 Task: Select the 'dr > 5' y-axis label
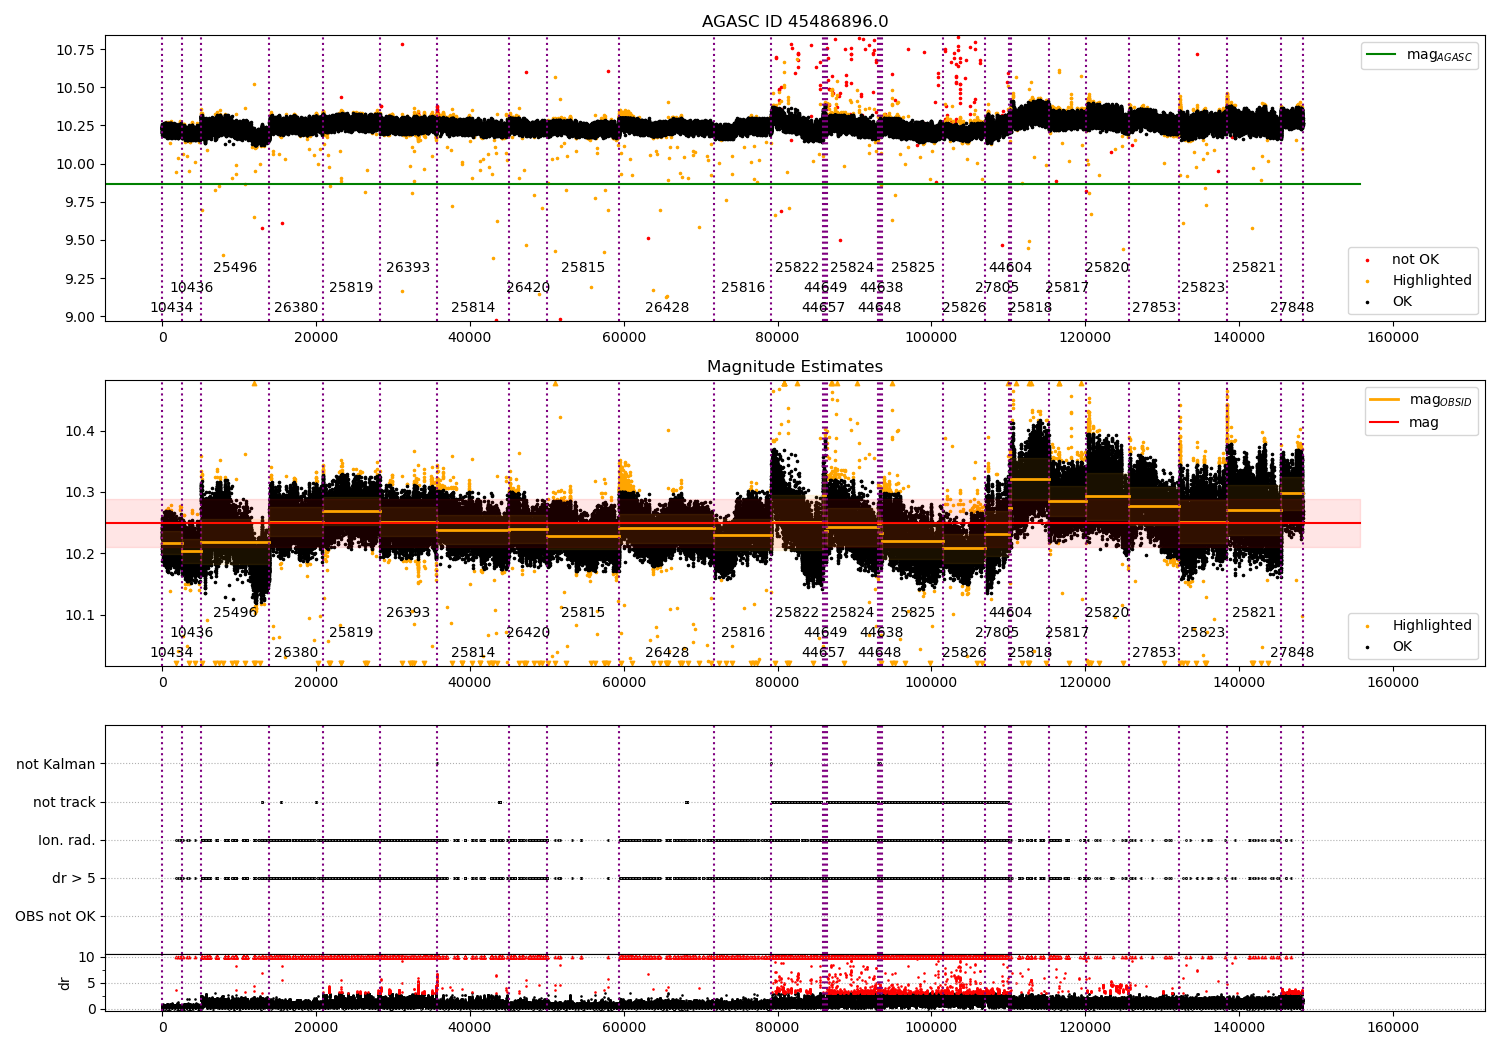[x=74, y=878]
